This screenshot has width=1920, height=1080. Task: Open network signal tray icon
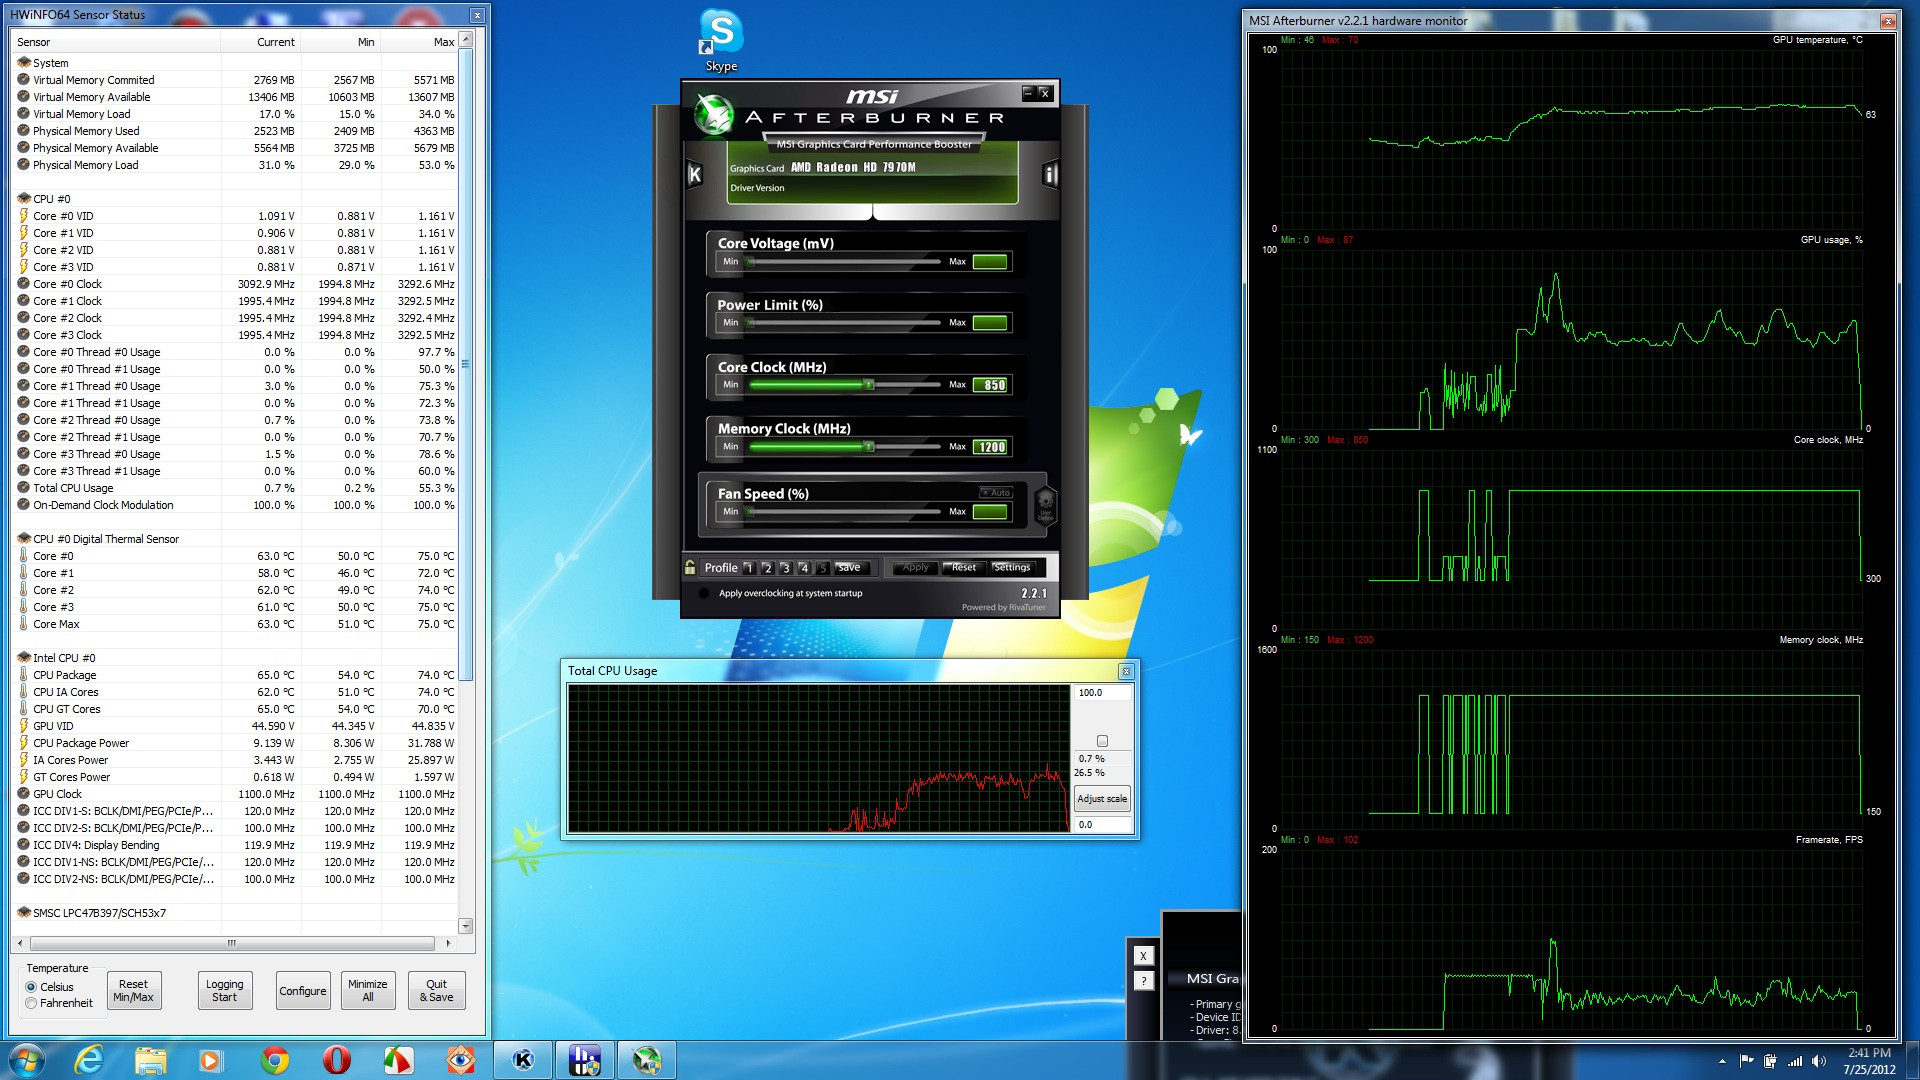tap(1795, 1061)
